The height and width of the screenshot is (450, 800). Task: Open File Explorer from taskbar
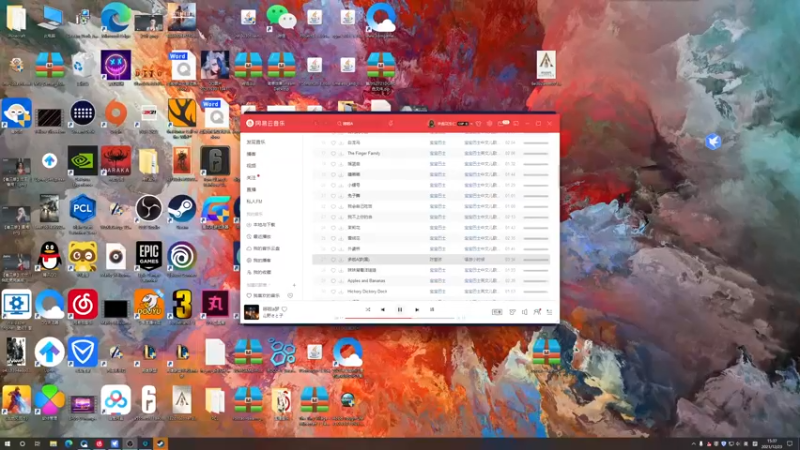[x=53, y=444]
